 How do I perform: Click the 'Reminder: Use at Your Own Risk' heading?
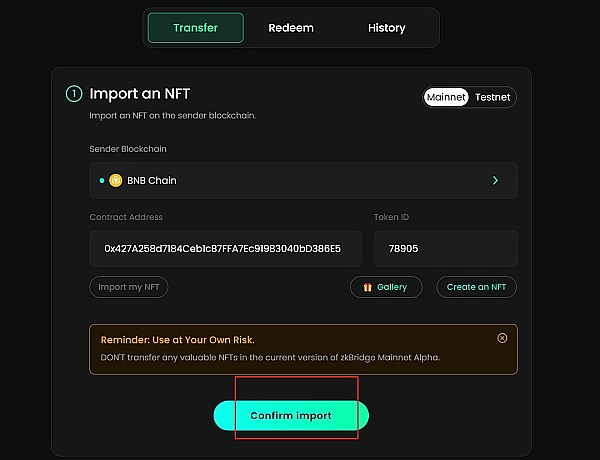[171, 340]
